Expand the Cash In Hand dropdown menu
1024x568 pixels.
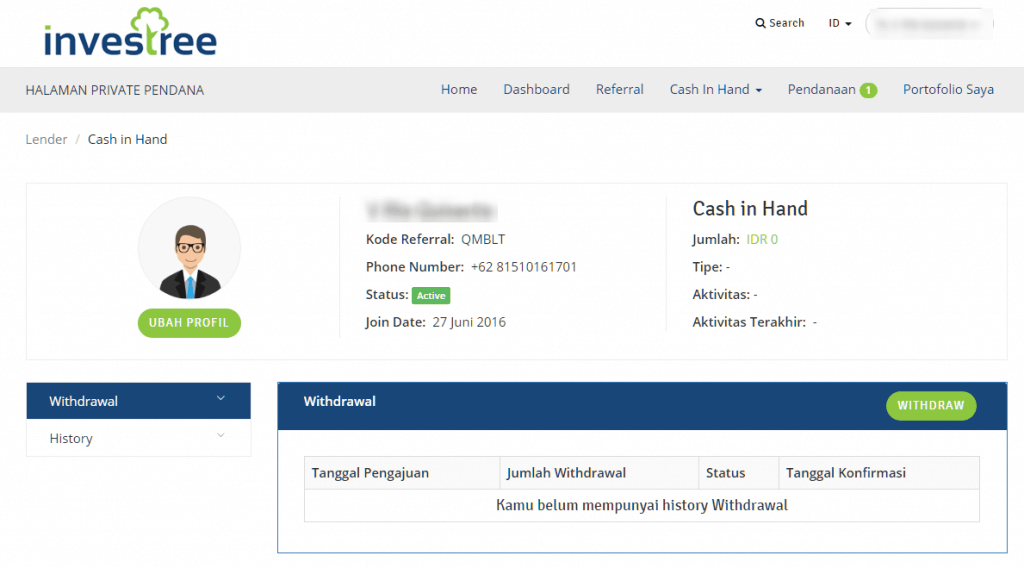pos(716,89)
